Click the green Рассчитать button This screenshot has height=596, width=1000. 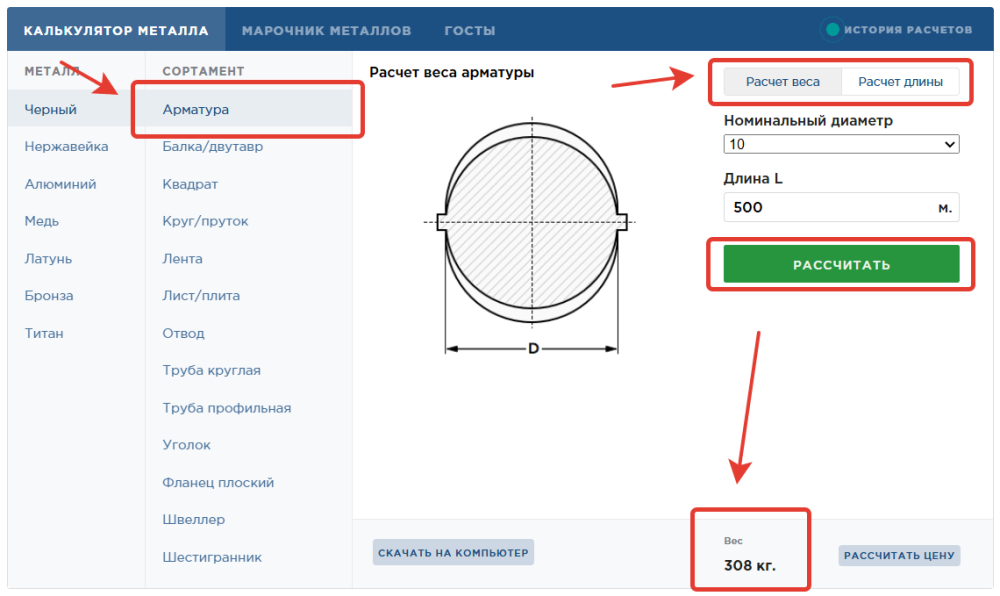841,264
